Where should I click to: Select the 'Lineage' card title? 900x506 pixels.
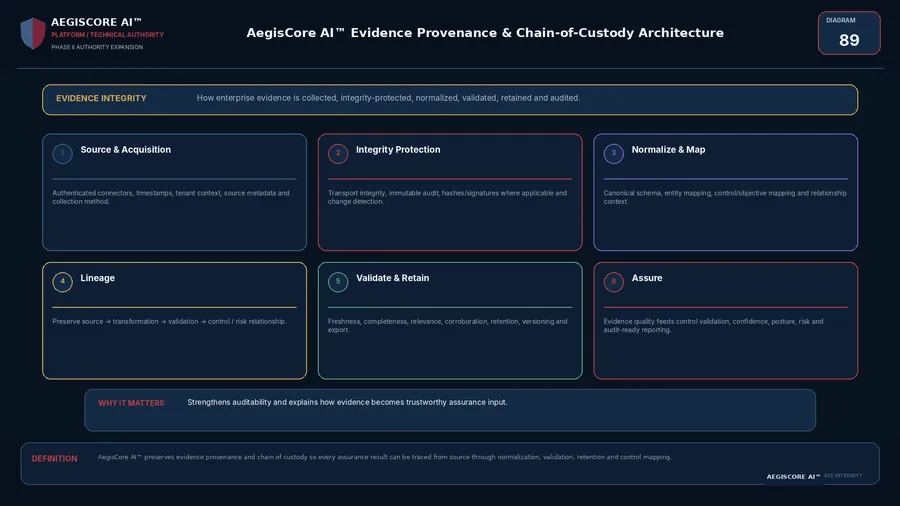[98, 278]
